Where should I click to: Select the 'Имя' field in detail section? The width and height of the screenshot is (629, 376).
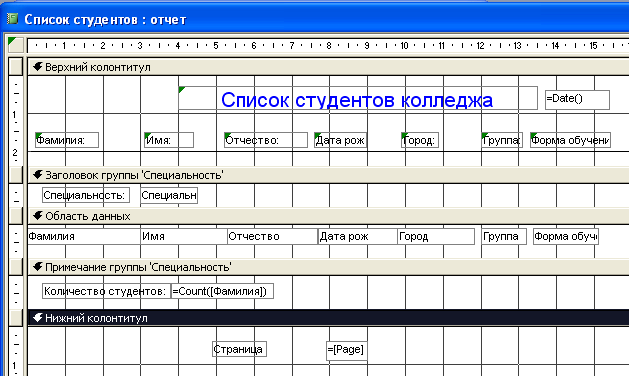pos(184,236)
